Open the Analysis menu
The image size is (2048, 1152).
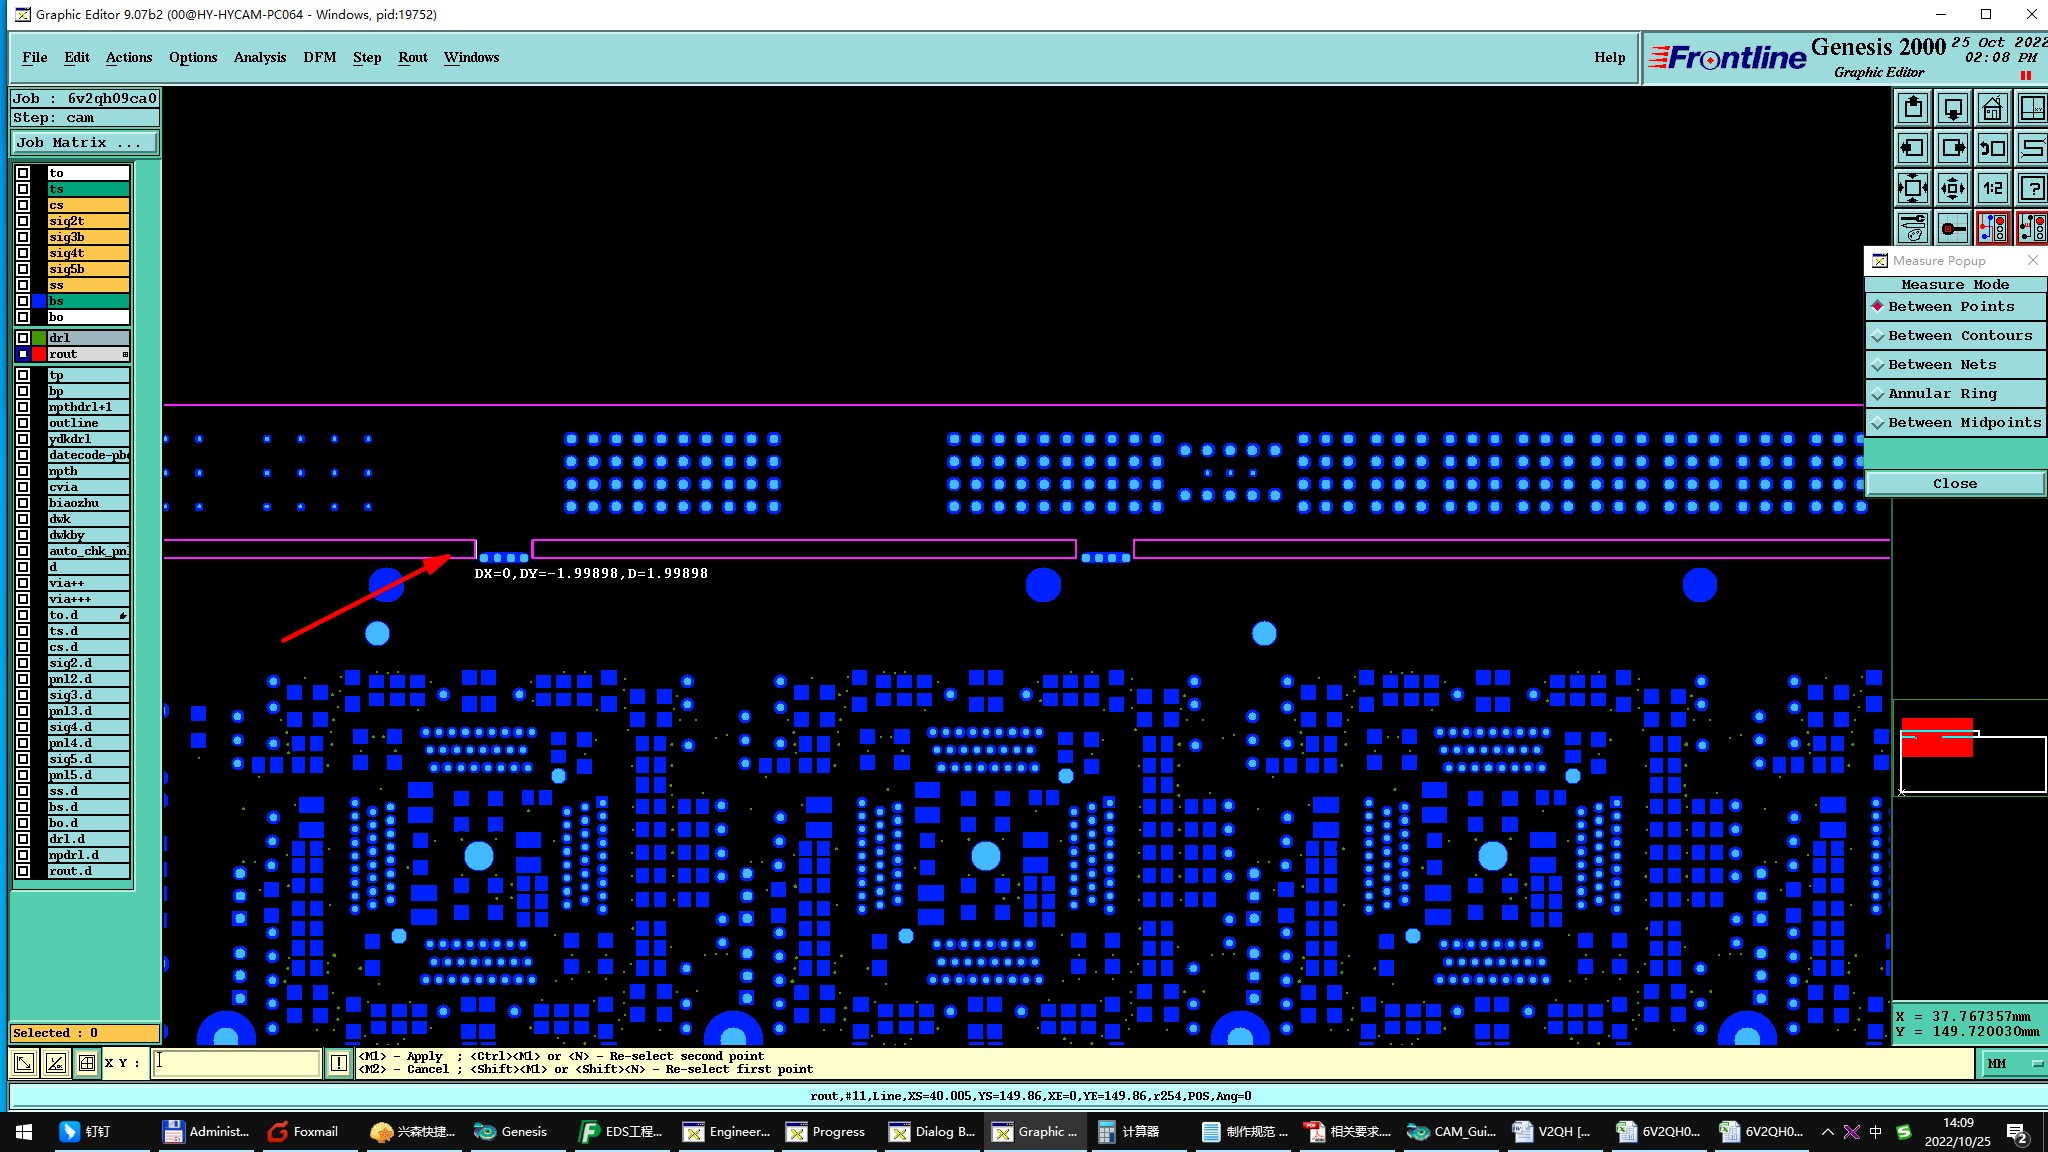click(260, 57)
